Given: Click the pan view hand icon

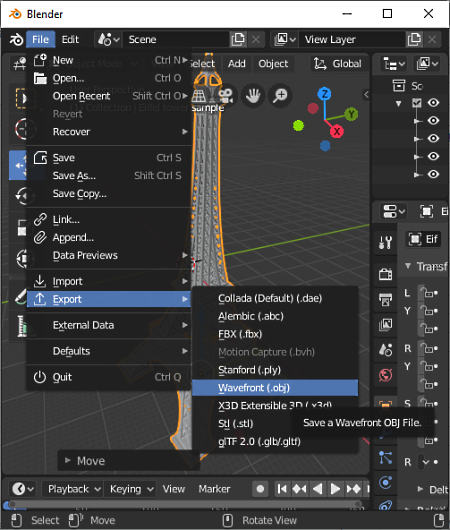Looking at the screenshot, I should coord(253,95).
